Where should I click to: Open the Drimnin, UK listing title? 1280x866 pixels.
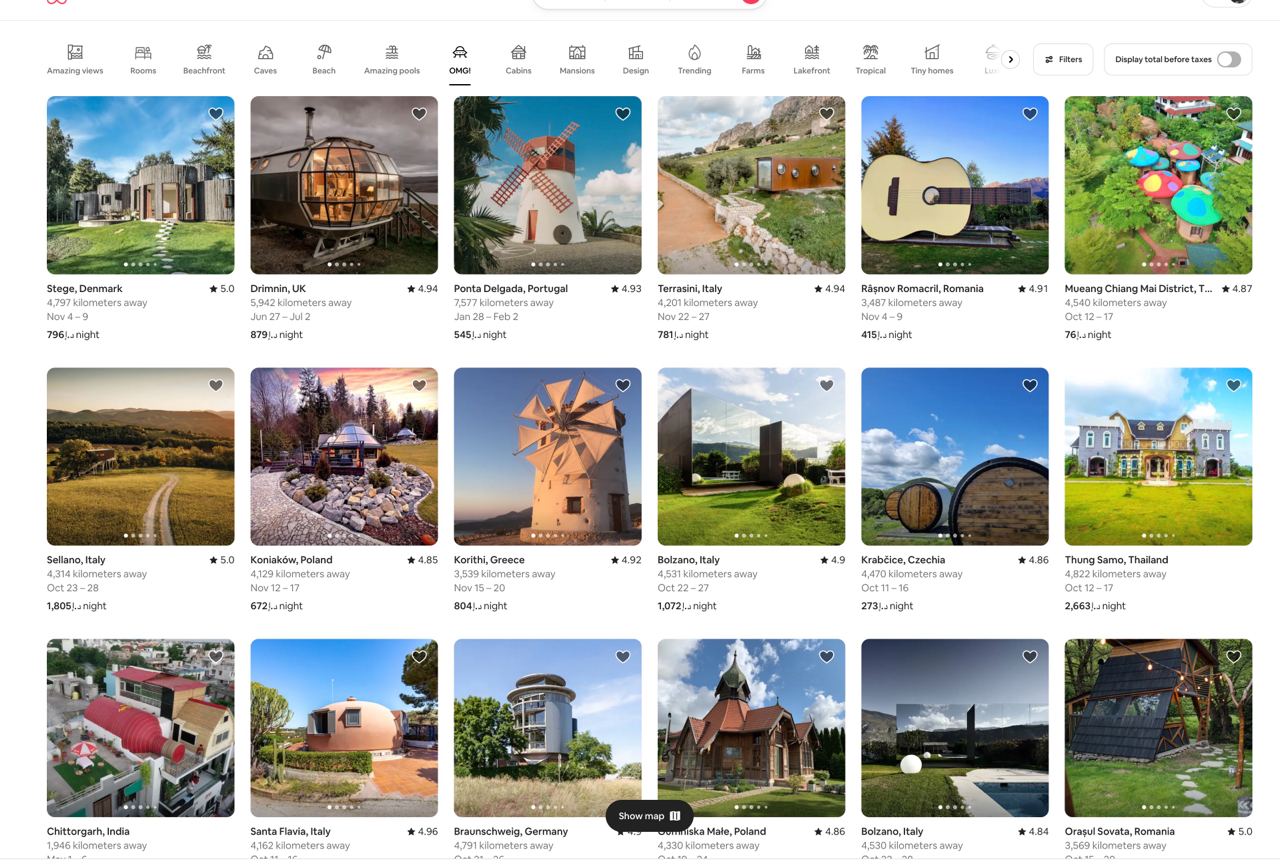(x=278, y=289)
